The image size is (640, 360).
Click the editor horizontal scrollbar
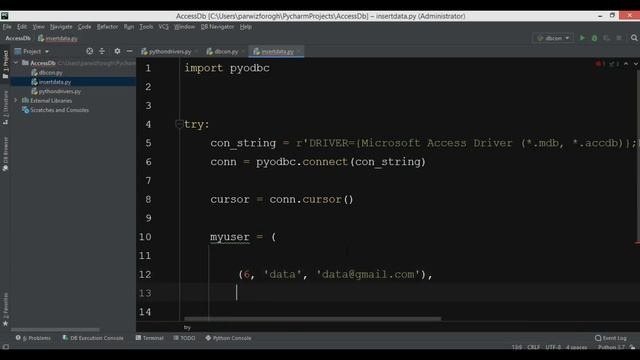coord(312,319)
